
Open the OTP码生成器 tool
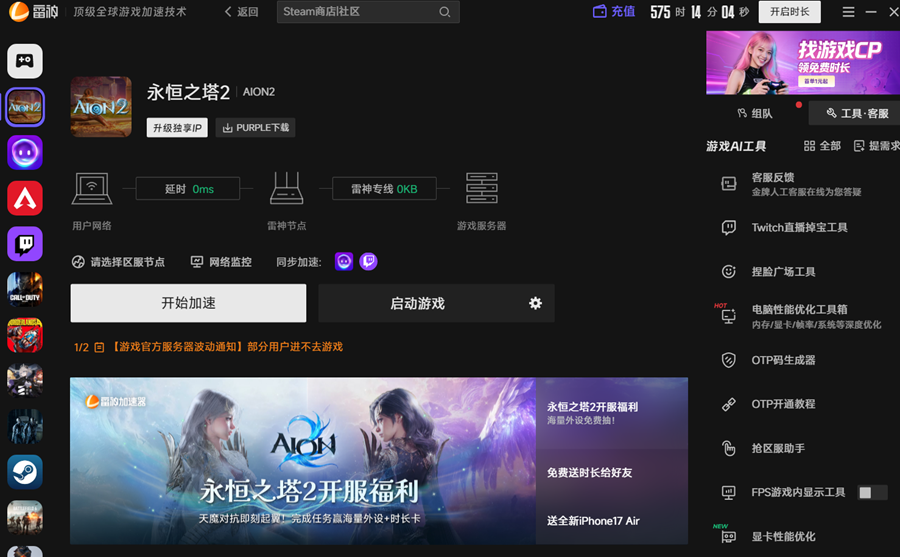[783, 360]
